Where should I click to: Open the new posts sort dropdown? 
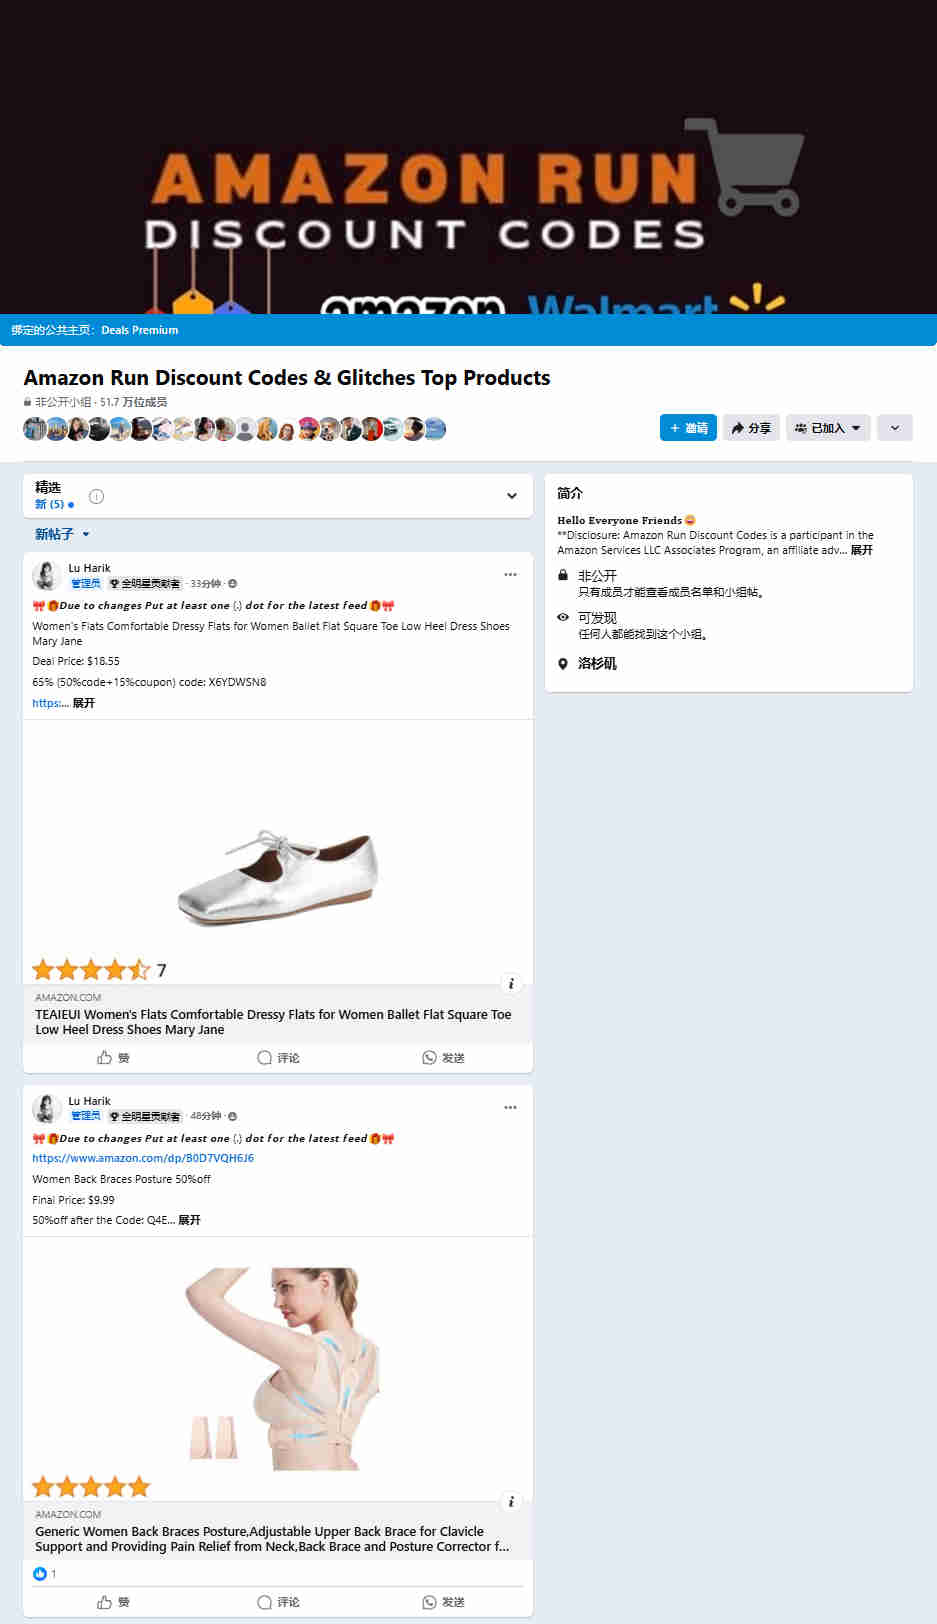(x=62, y=534)
